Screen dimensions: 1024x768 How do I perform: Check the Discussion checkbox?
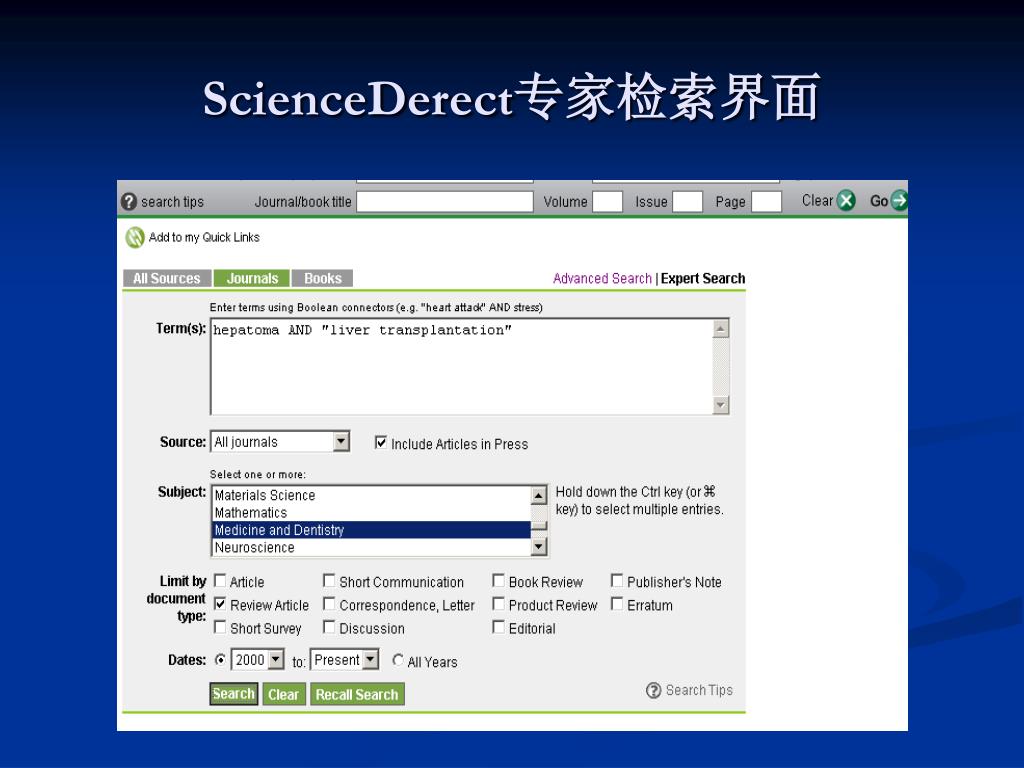click(x=329, y=627)
